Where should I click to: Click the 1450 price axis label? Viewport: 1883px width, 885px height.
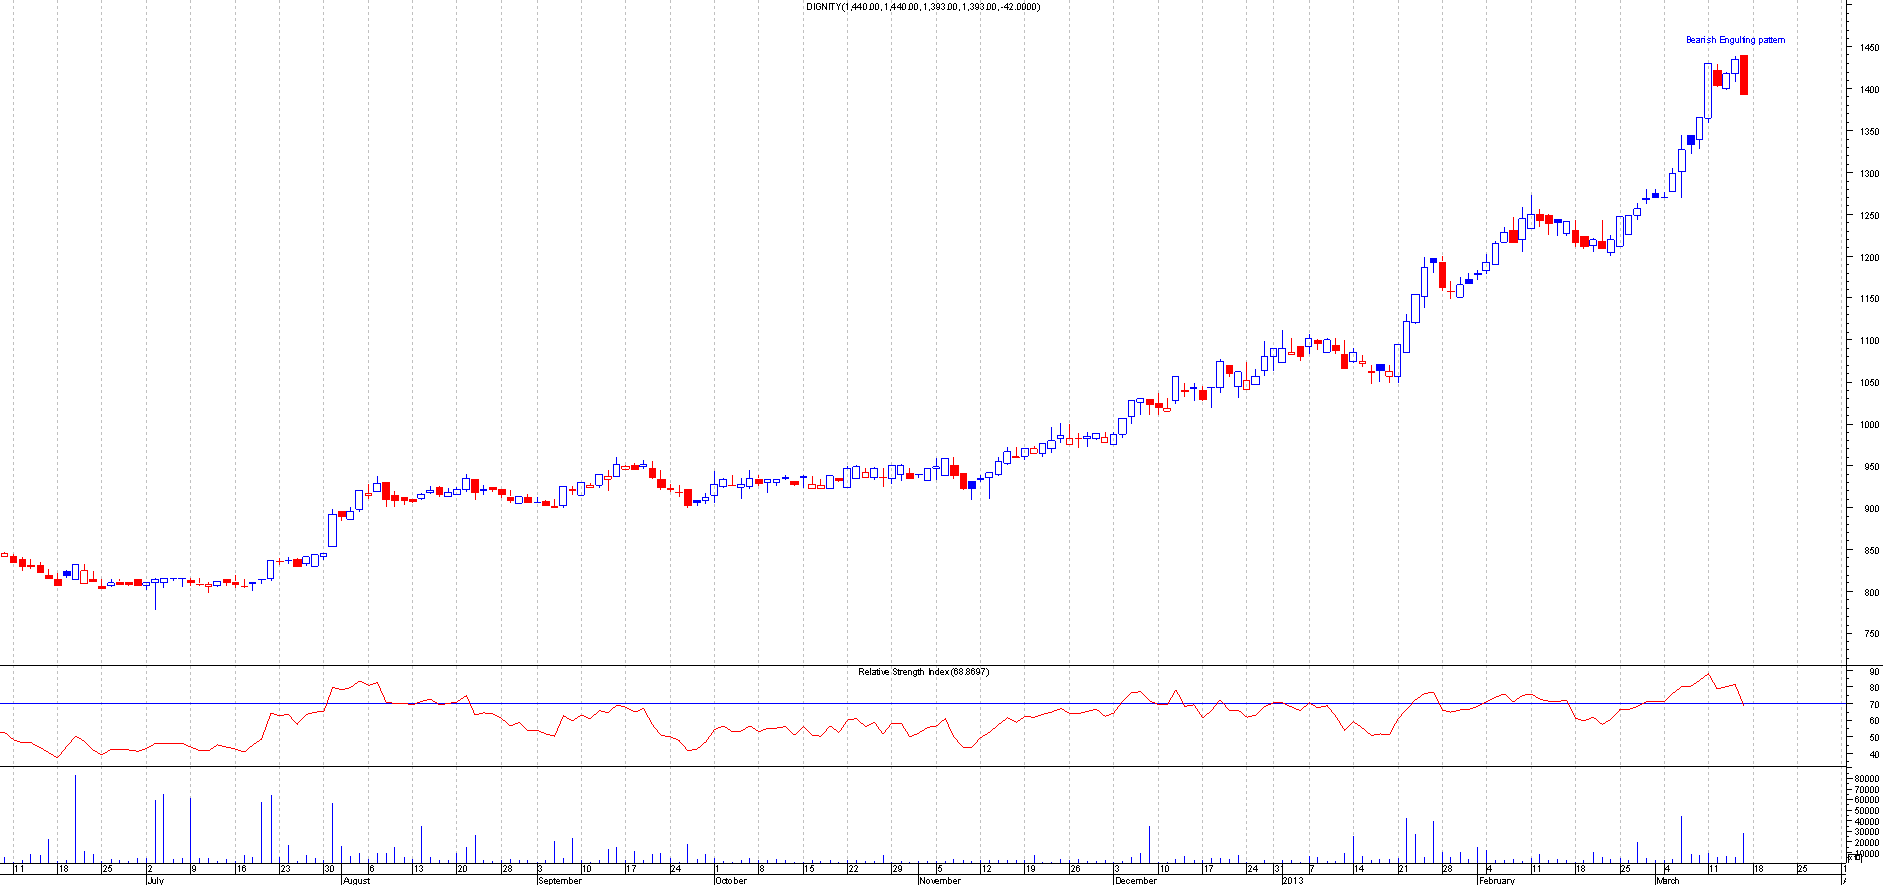1868,48
